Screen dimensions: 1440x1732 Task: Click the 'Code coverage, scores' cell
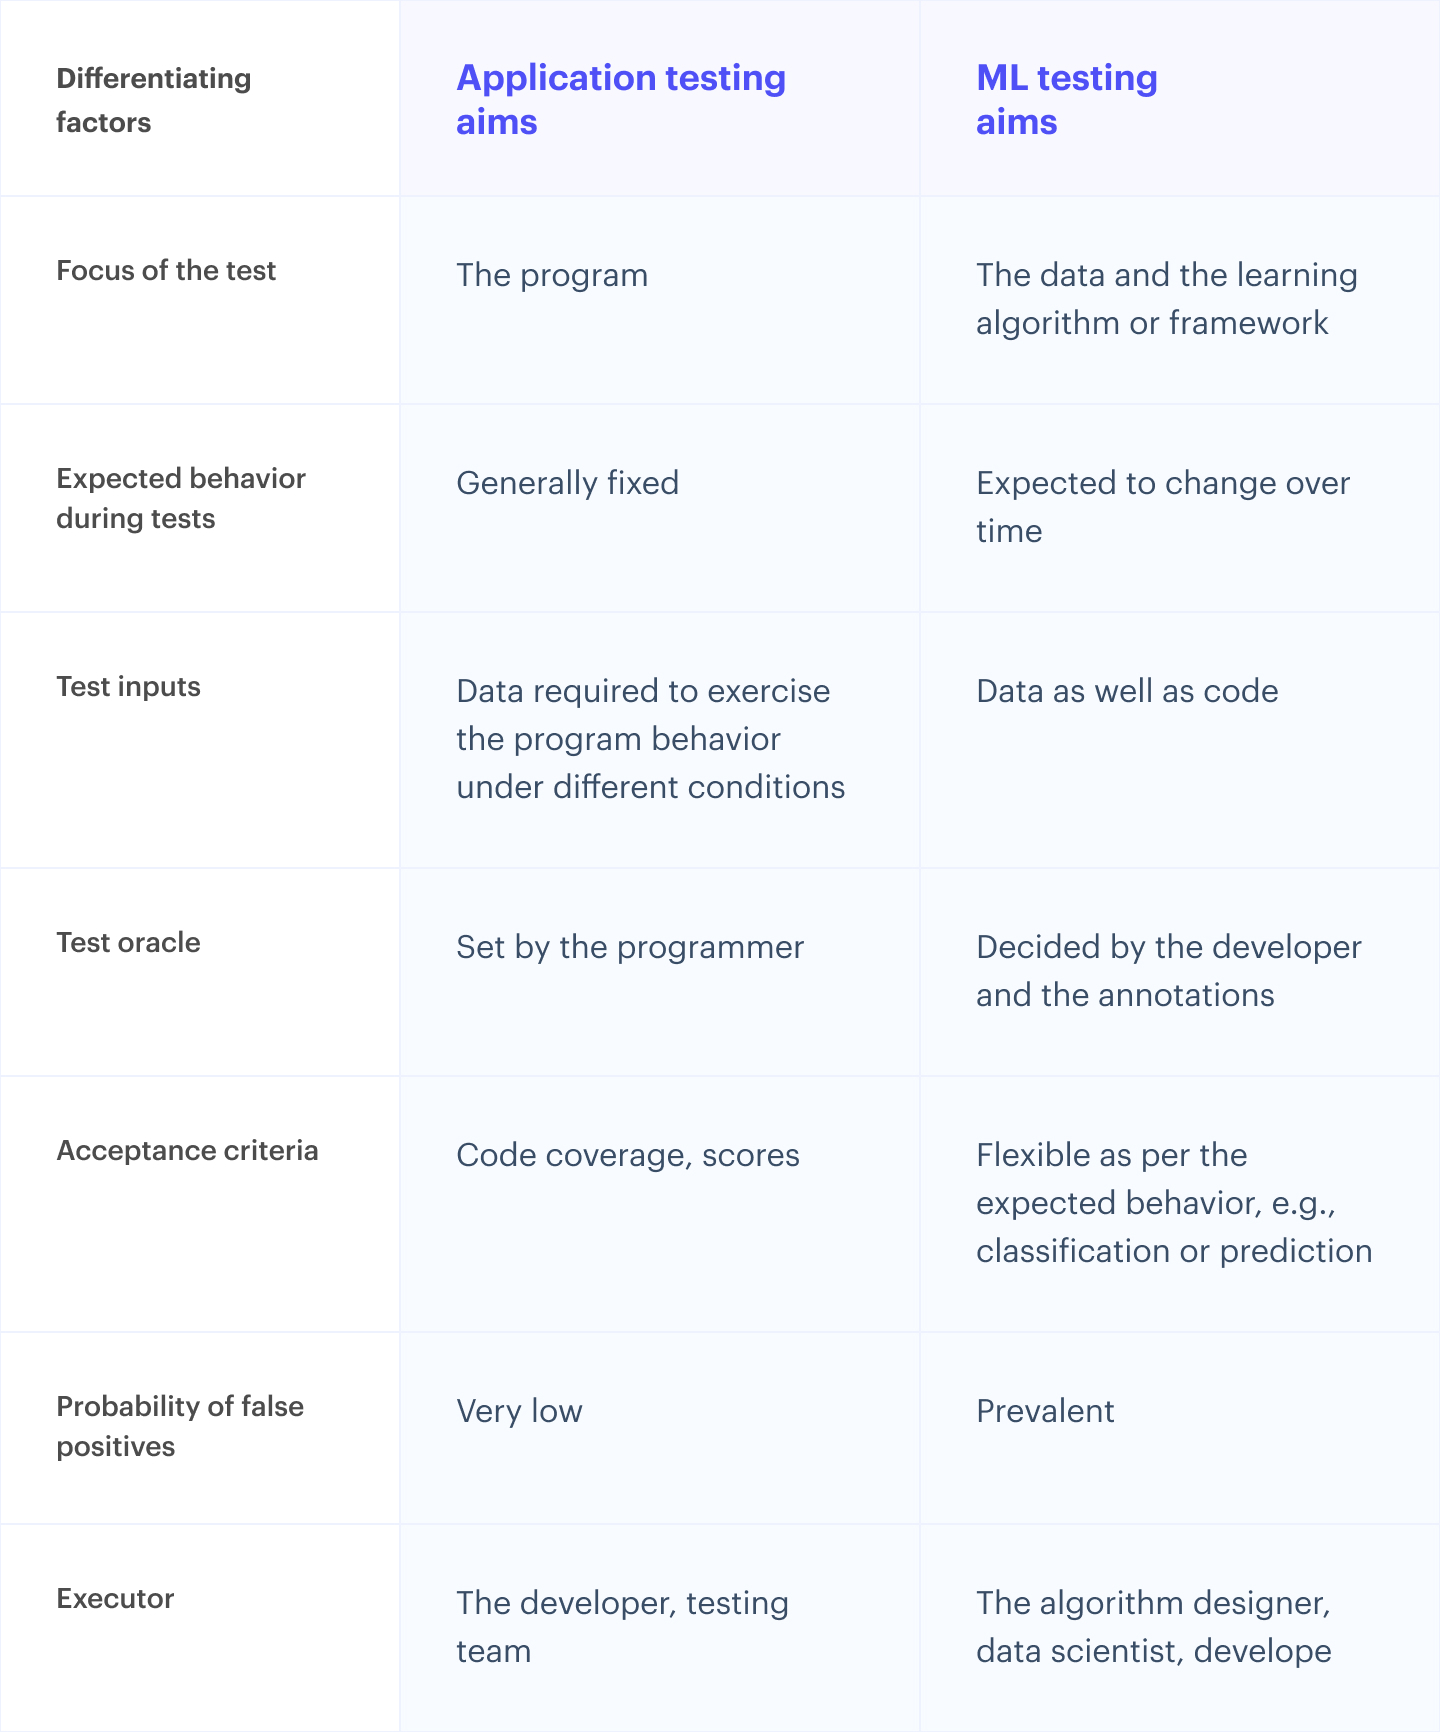(628, 1155)
